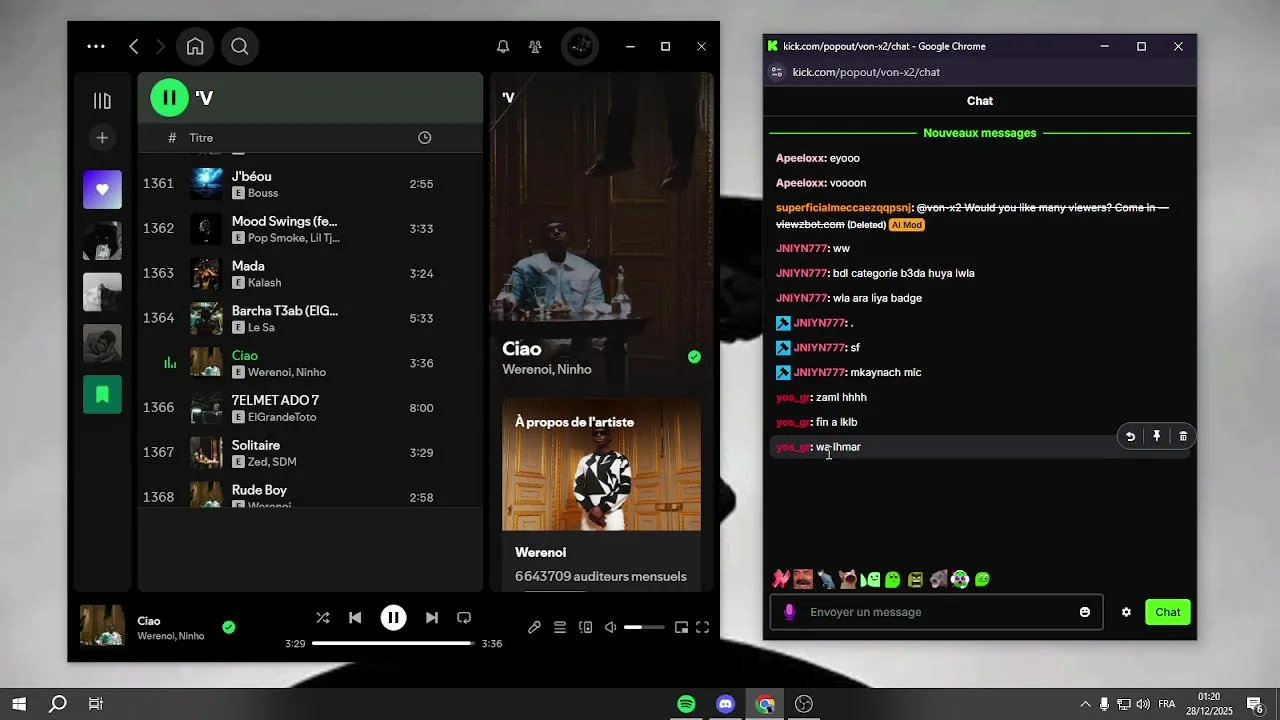Toggle saved checkmark beside Ciao in right panel
Viewport: 1280px width, 720px height.
(x=694, y=357)
